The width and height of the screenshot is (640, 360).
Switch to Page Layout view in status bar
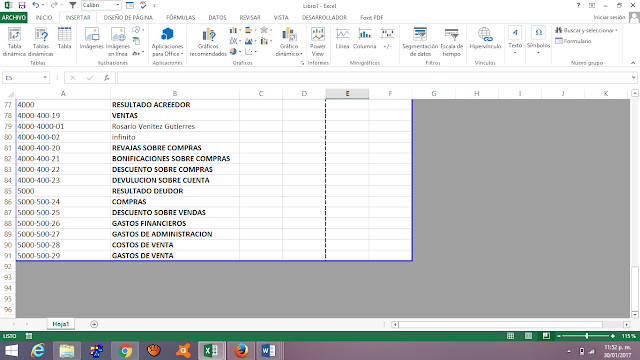tap(528, 336)
